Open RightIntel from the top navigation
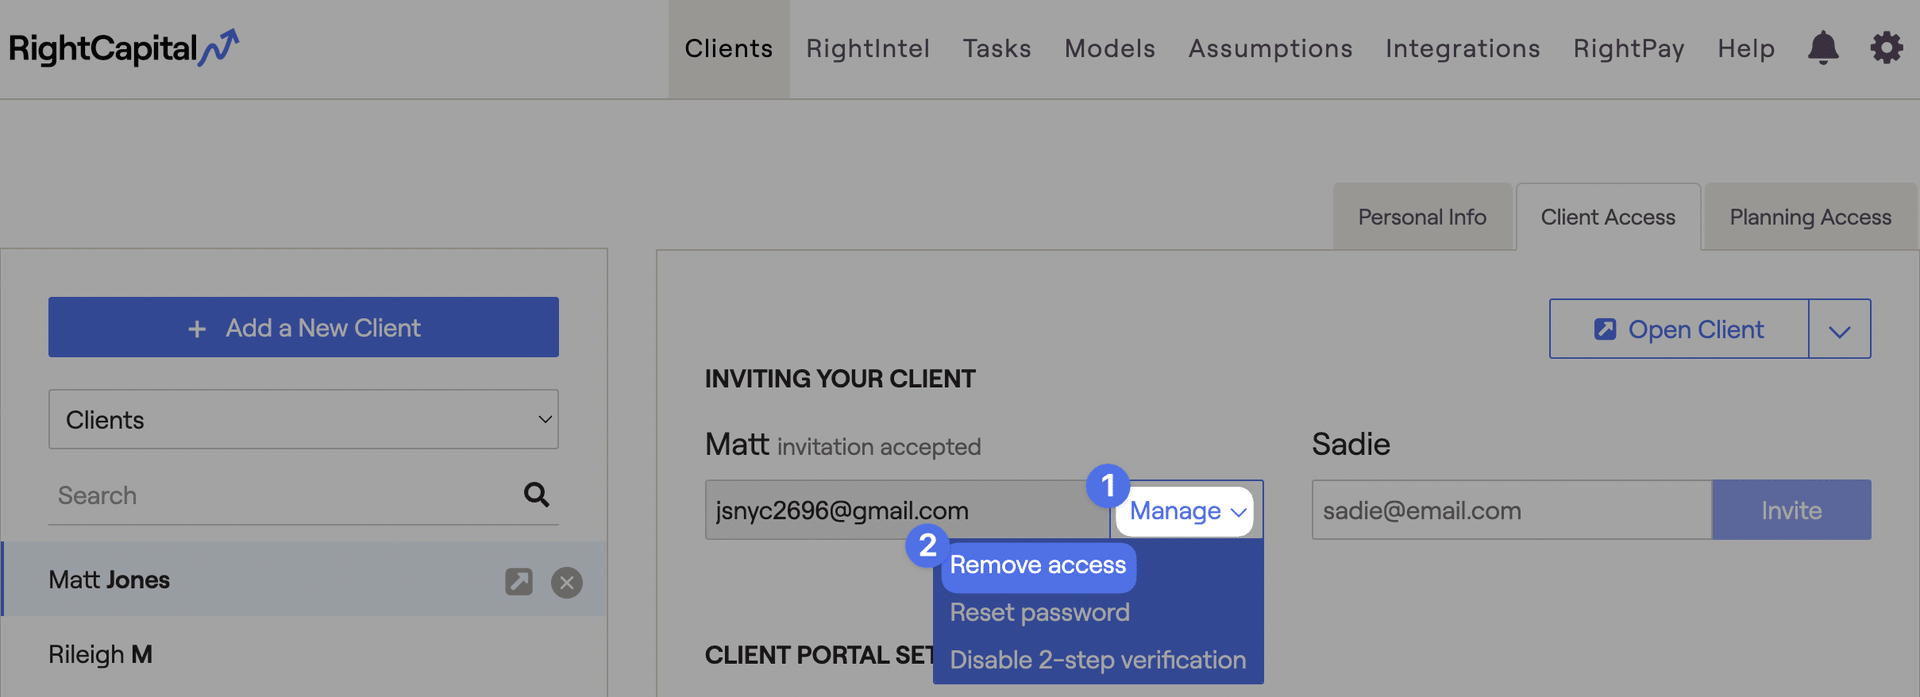This screenshot has height=697, width=1920. [868, 49]
